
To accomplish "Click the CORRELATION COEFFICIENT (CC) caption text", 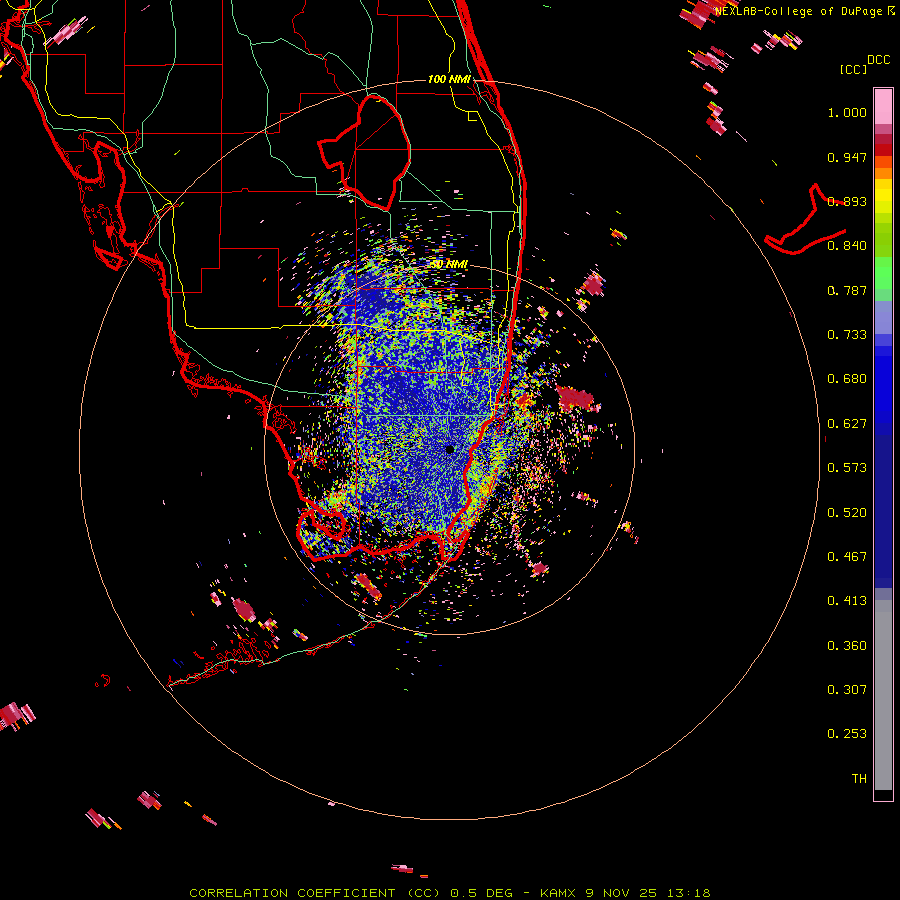I will click(x=316, y=893).
